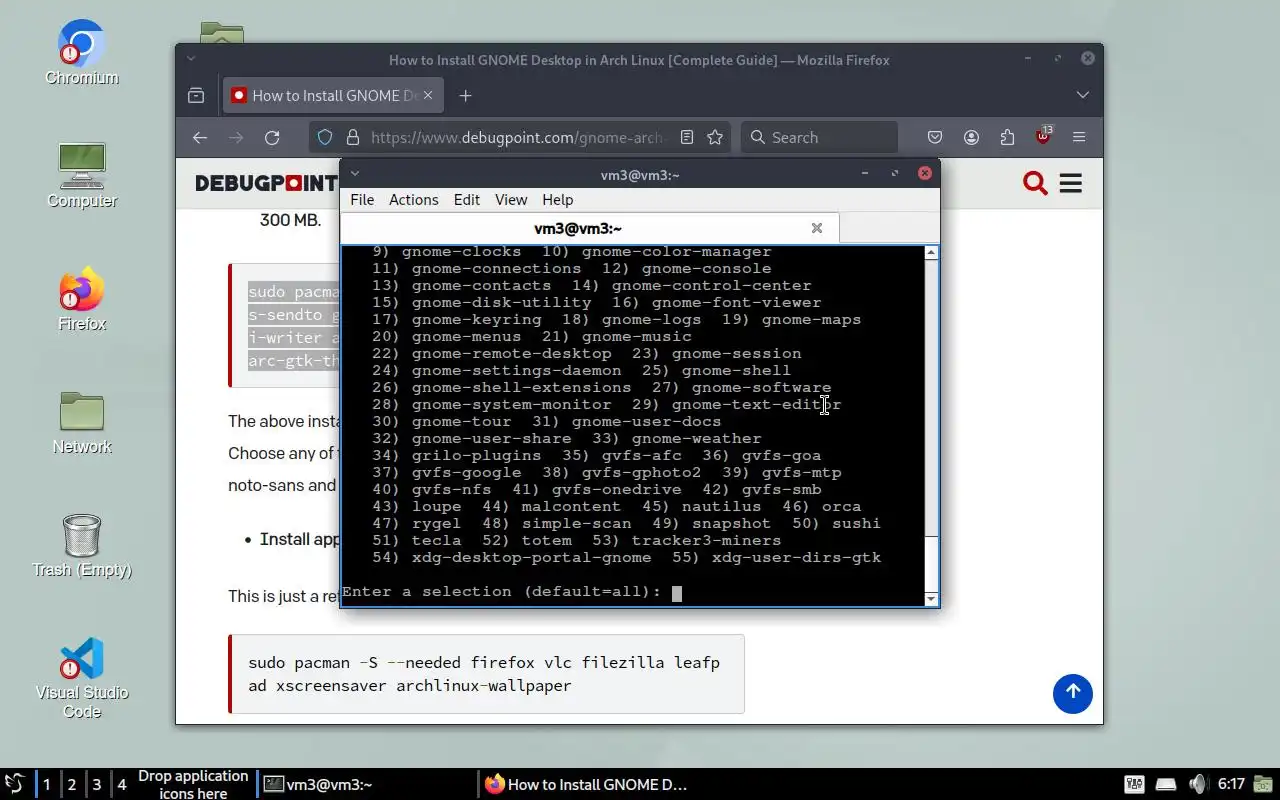Open the taskbar start menu icon
The height and width of the screenshot is (800, 1280).
15,784
